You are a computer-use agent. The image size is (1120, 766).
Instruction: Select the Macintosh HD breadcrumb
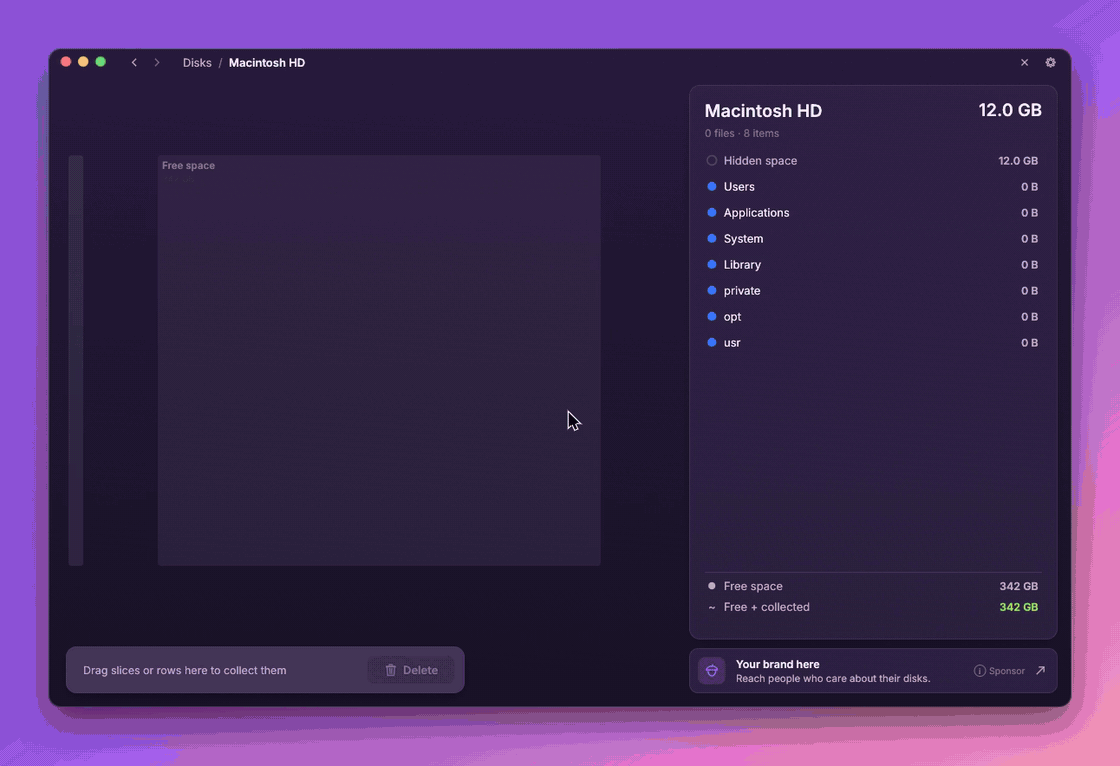coord(266,63)
